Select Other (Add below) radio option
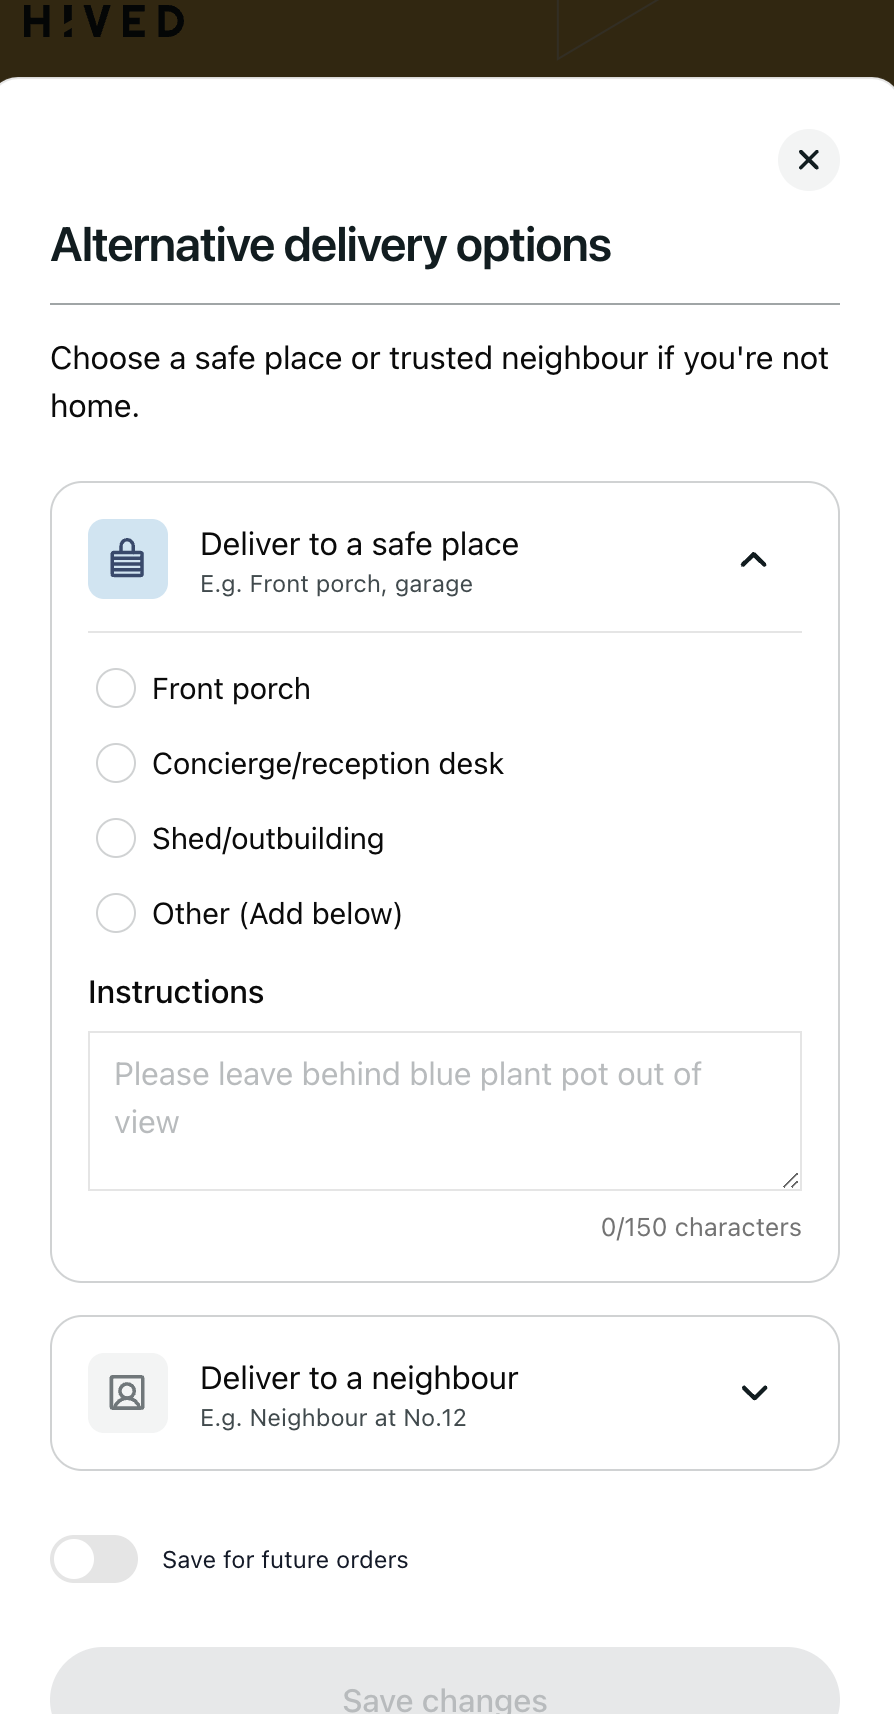Screen dimensions: 894x1714 pos(116,913)
